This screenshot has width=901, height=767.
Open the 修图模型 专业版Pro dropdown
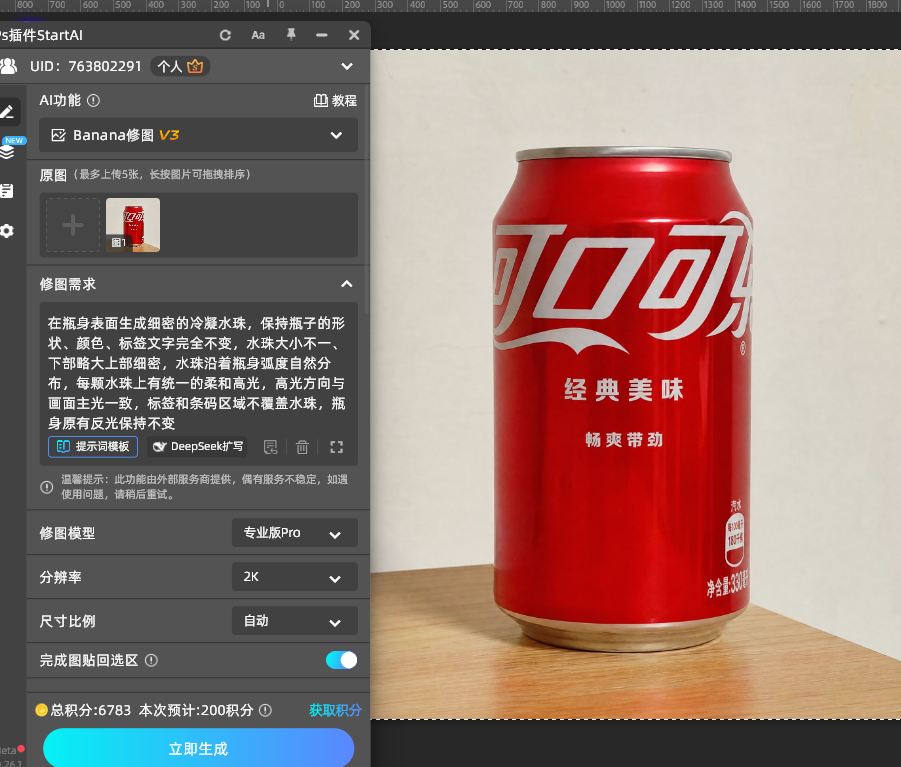(x=295, y=533)
